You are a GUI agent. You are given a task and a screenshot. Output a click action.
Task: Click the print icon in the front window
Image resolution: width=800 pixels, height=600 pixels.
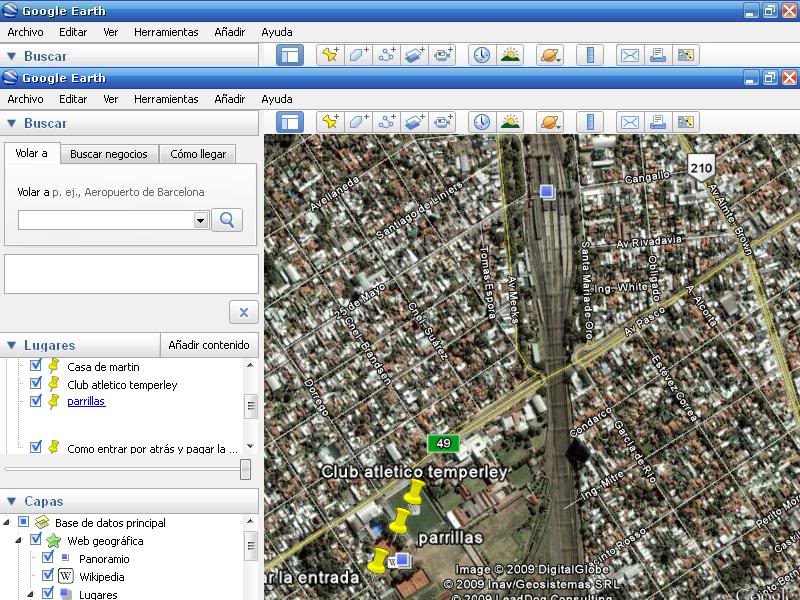(658, 122)
